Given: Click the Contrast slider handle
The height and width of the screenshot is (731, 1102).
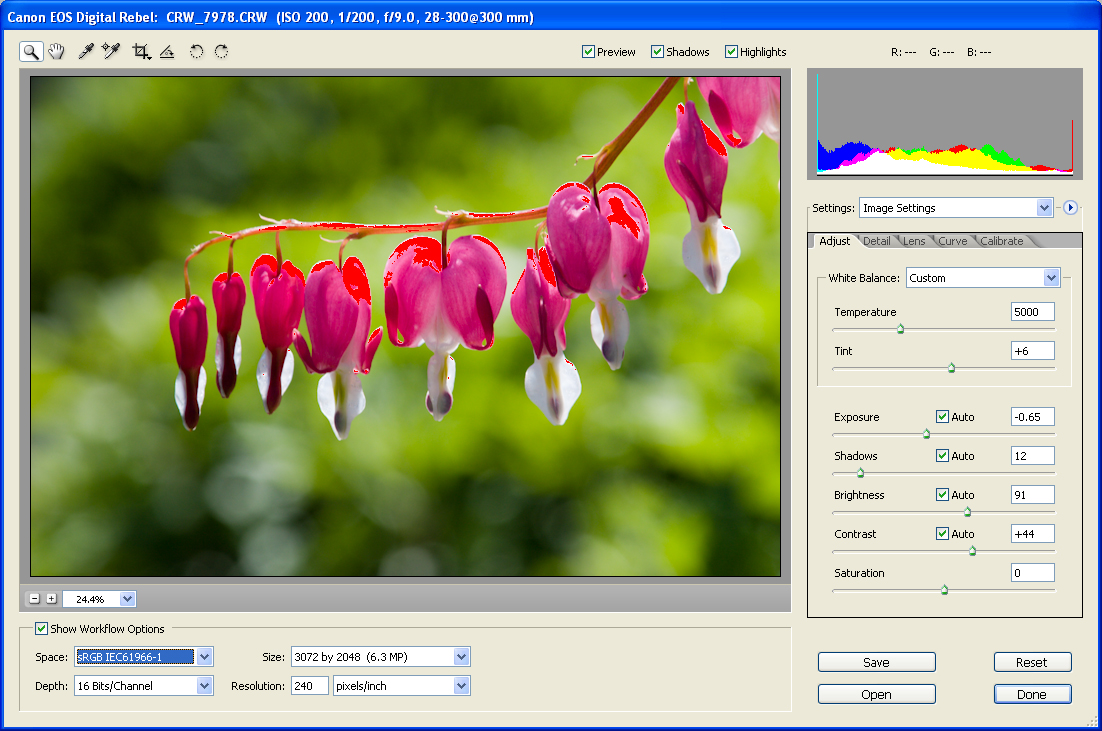Looking at the screenshot, I should point(973,551).
